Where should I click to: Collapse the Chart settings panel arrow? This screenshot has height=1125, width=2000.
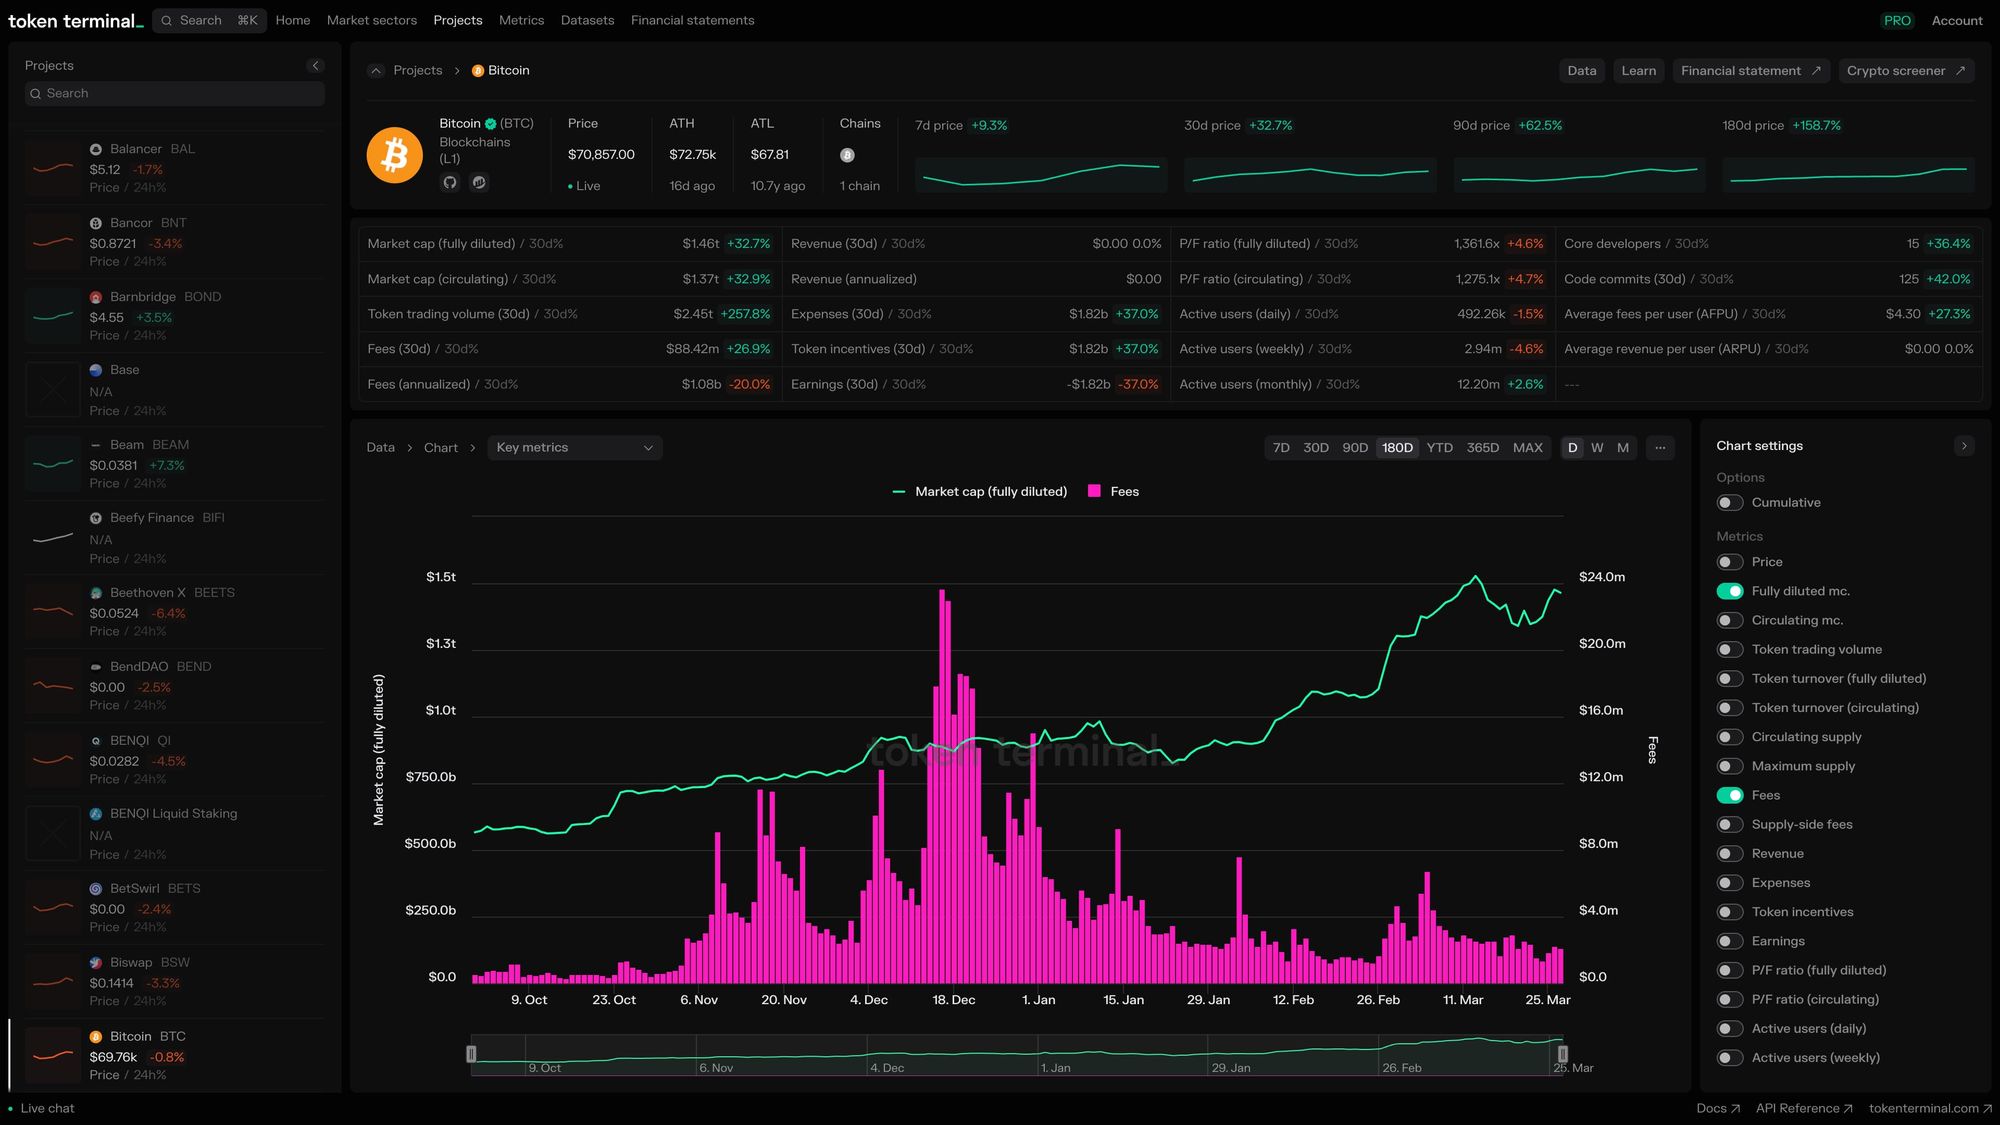pyautogui.click(x=1964, y=446)
